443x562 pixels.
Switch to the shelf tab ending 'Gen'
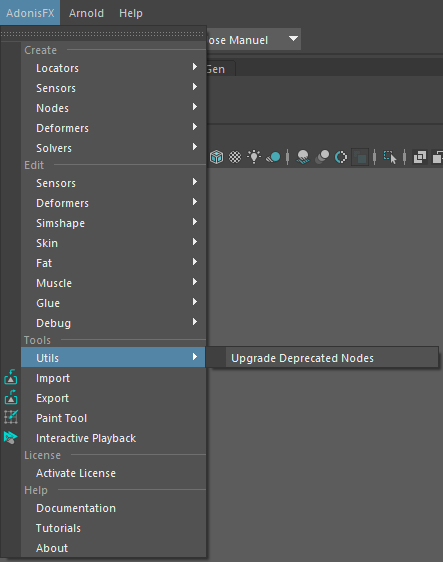pos(220,69)
